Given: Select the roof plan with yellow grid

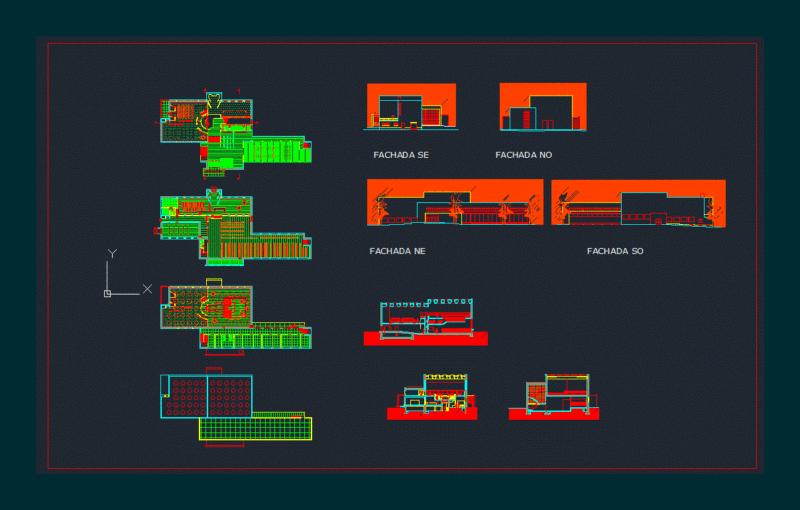Looking at the screenshot, I should tap(236, 406).
